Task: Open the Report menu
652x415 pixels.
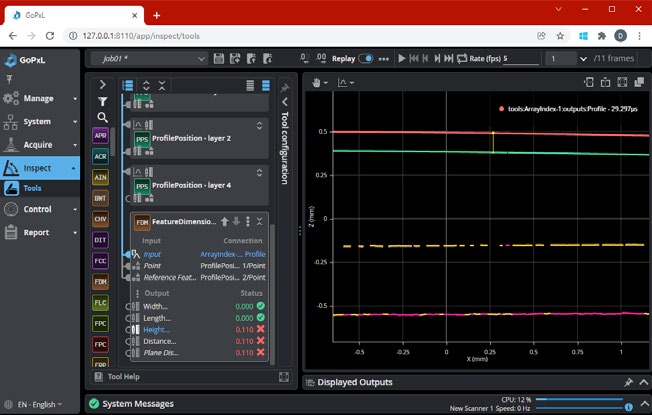Action: [40, 232]
